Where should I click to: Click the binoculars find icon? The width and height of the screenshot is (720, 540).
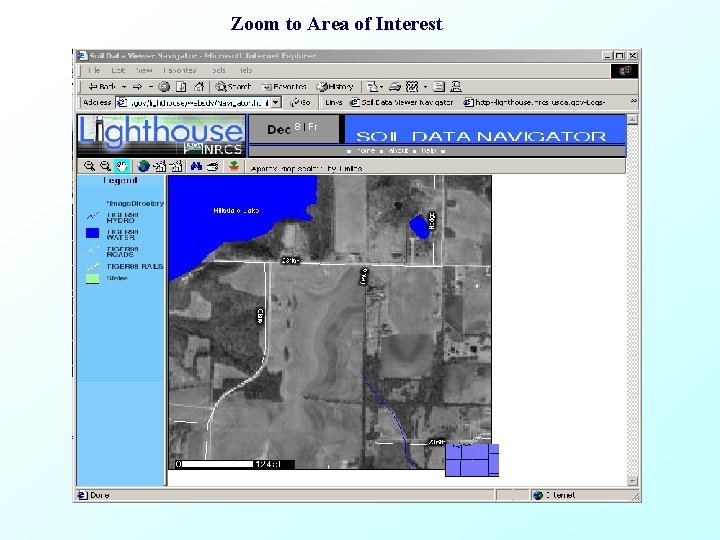pos(196,166)
